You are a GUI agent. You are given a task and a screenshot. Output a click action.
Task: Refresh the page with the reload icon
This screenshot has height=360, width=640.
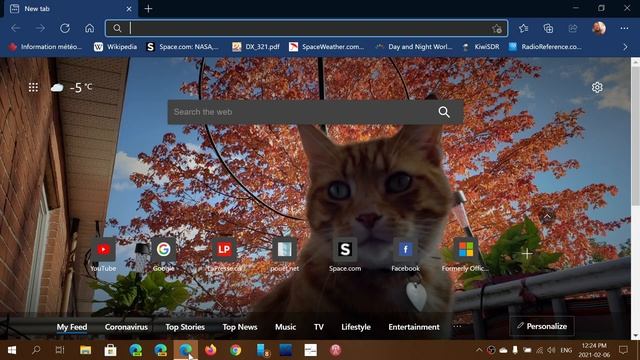point(65,28)
